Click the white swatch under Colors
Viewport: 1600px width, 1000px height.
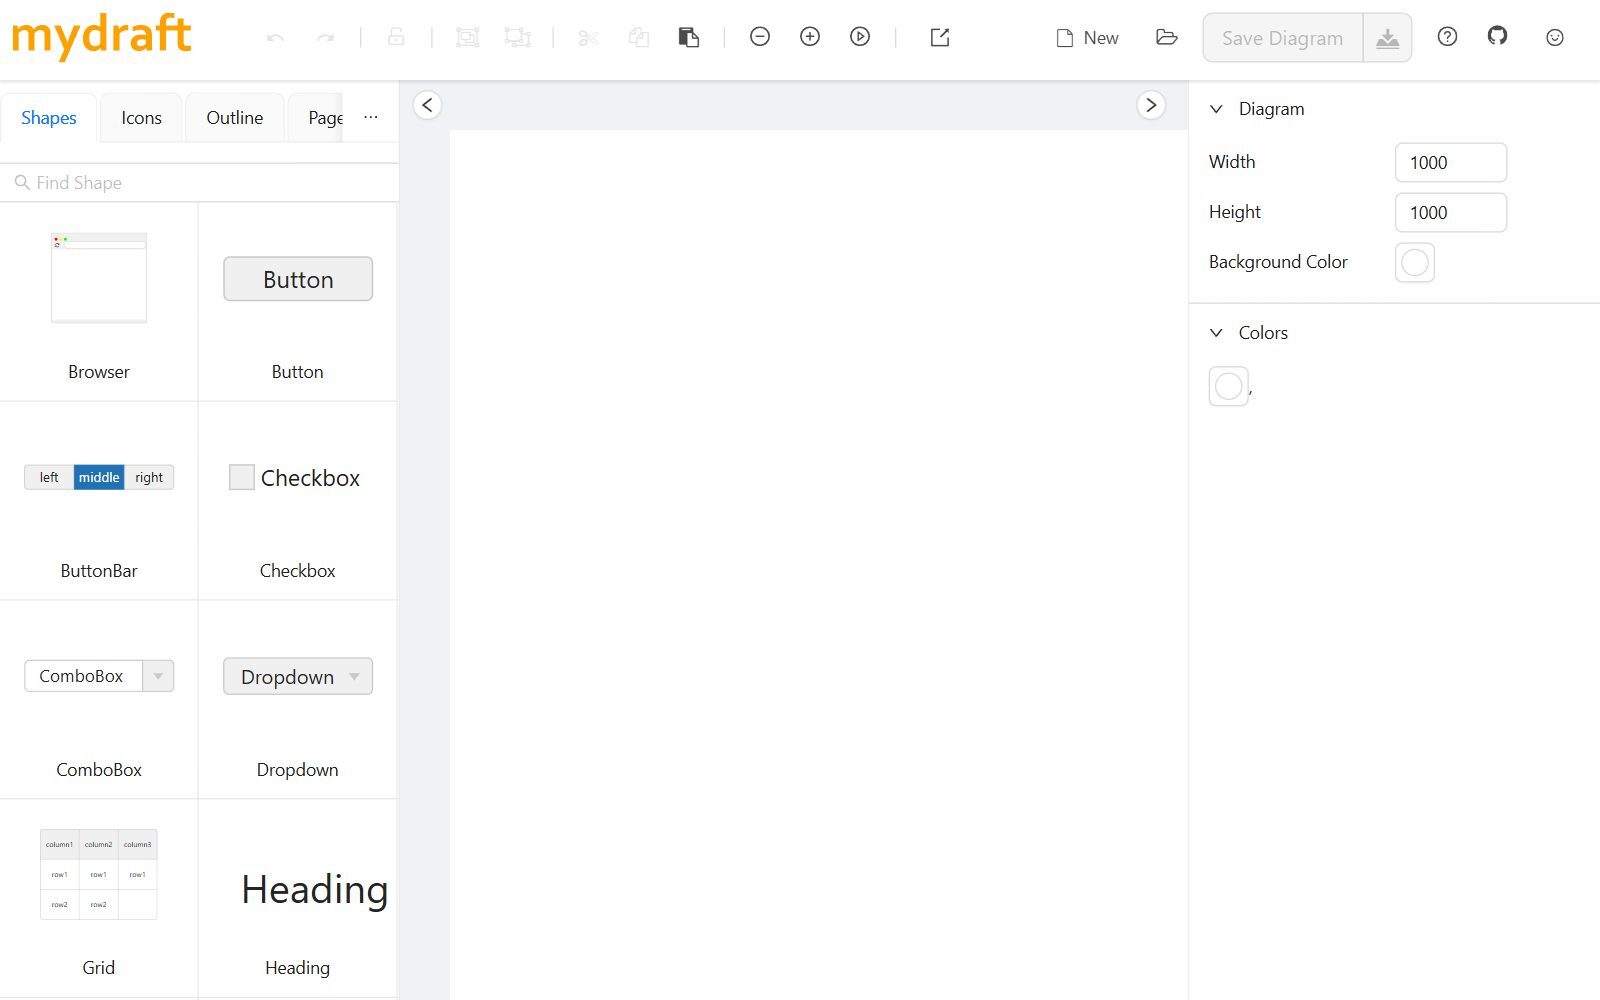click(1228, 386)
